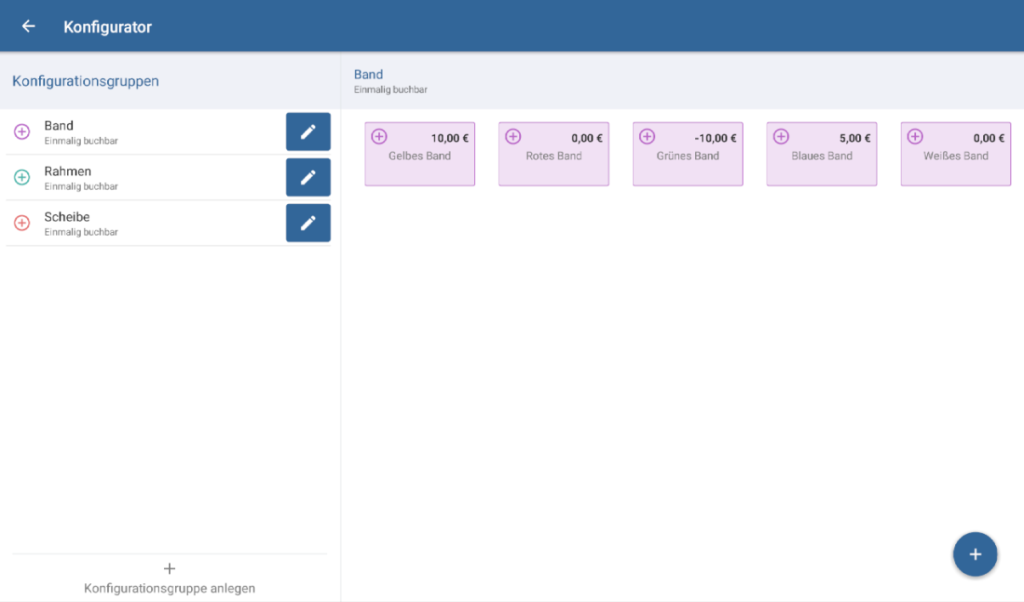Edit the Rahmen group with pencil icon
The image size is (1024, 602).
308,177
